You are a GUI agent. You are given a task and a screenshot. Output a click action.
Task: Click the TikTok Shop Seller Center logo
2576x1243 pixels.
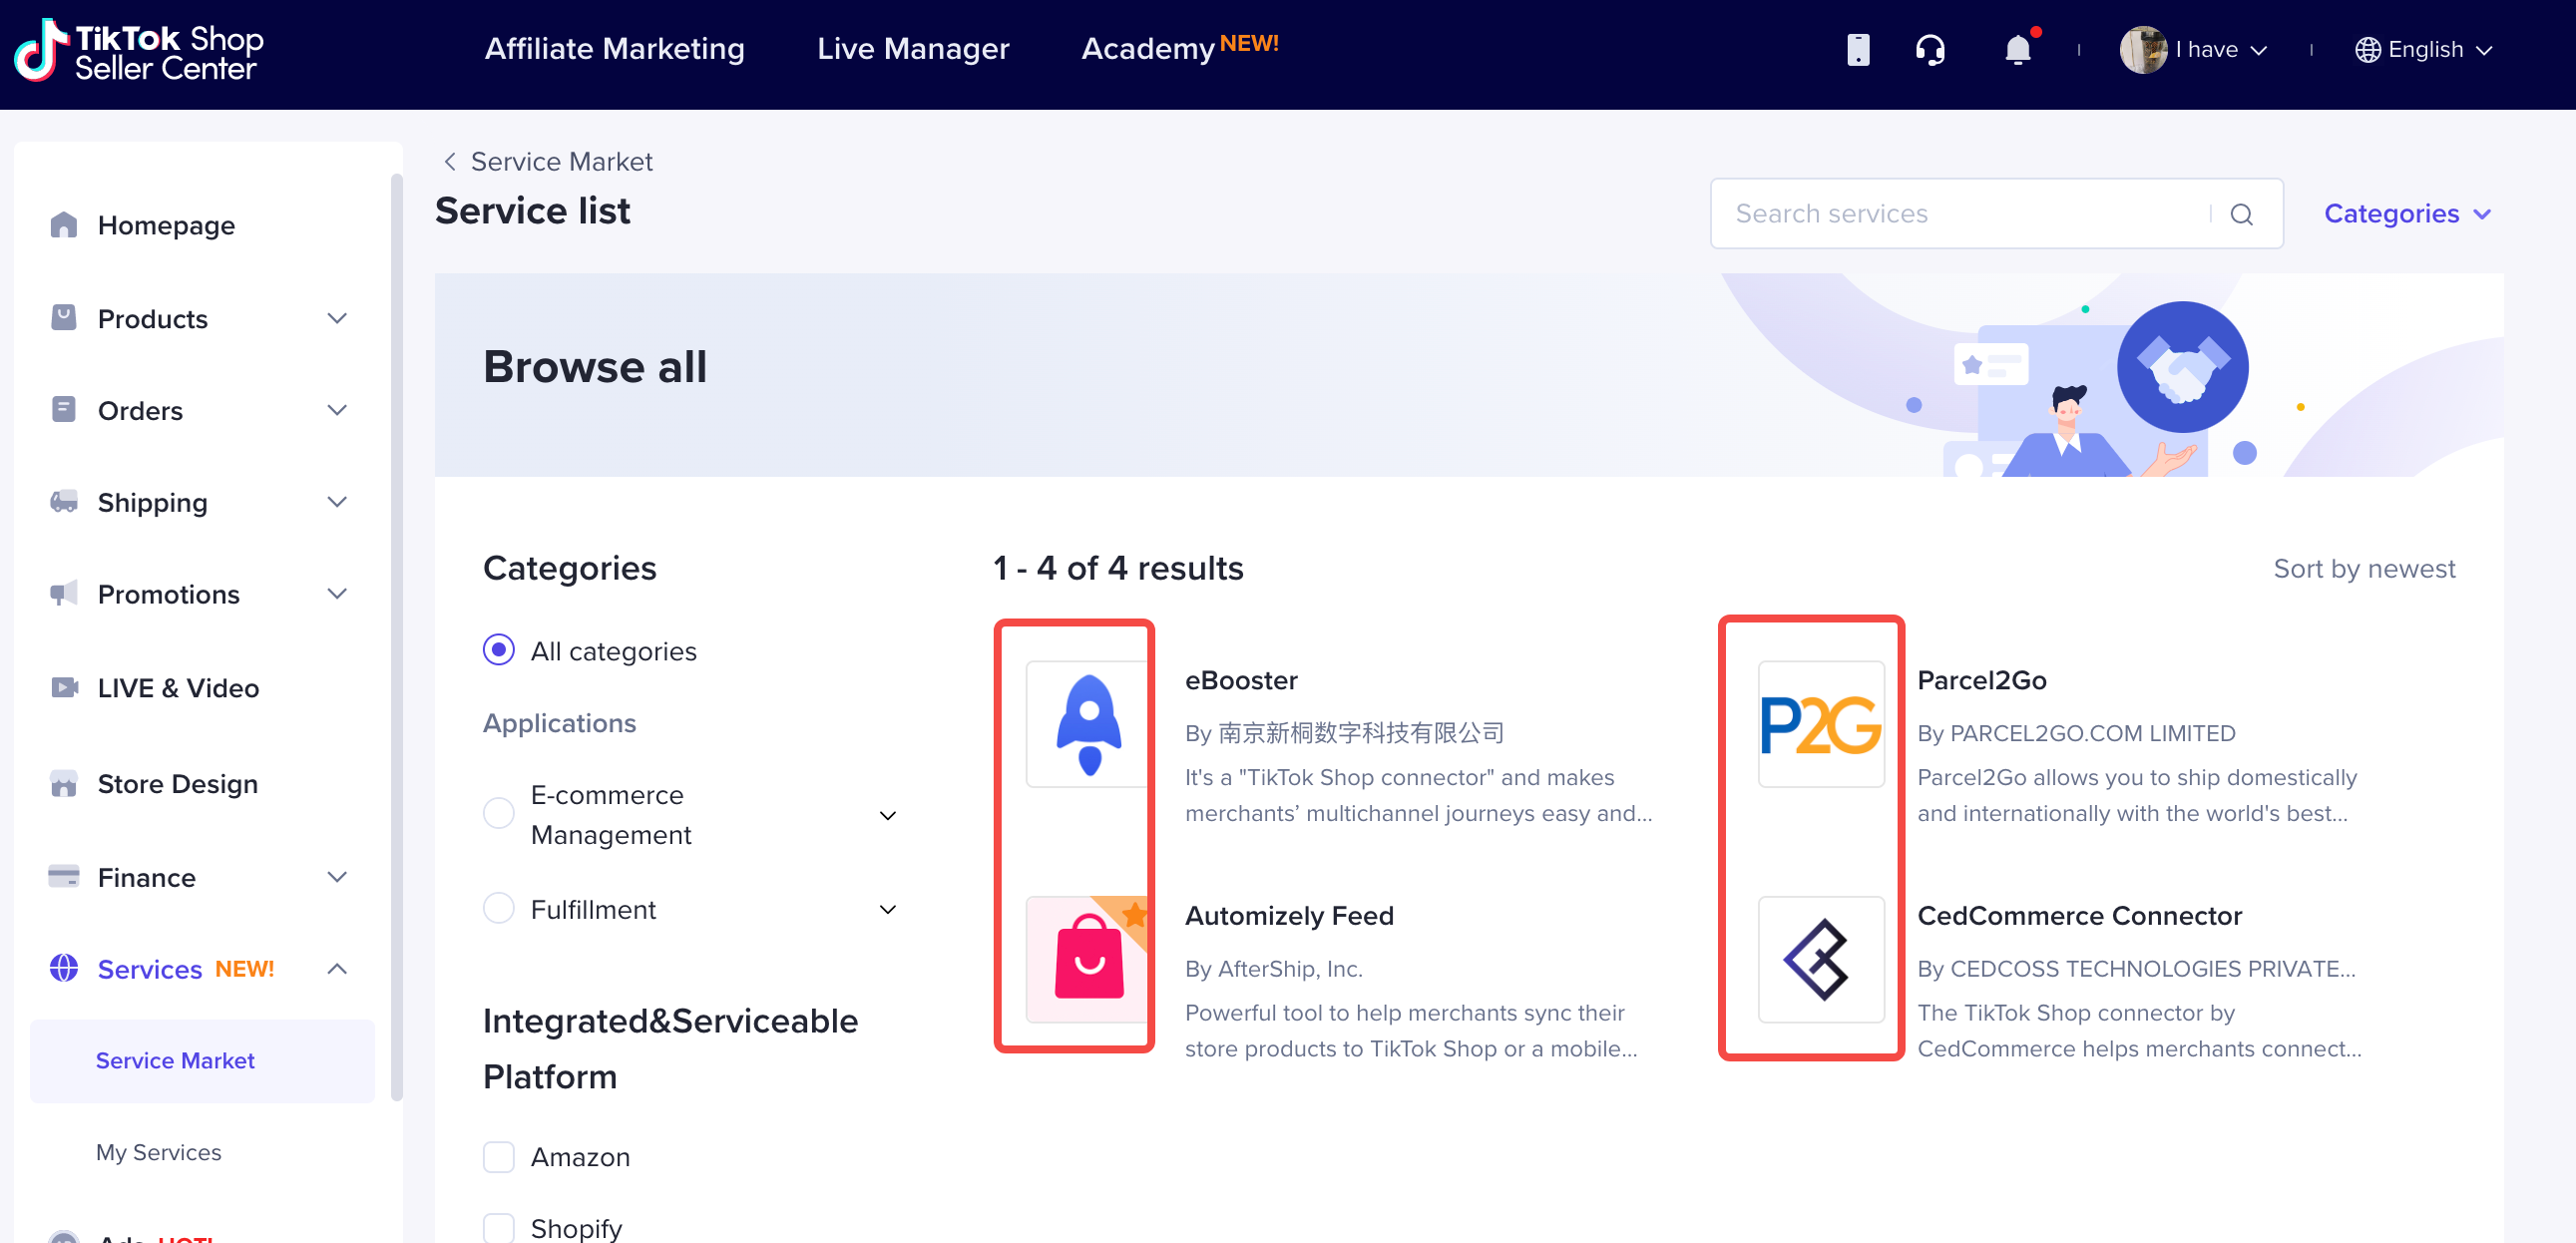coord(139,51)
